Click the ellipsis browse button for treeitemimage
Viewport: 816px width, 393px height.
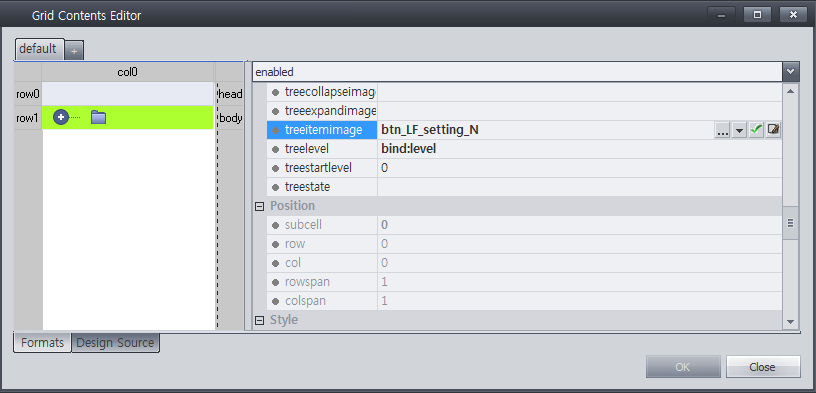pos(722,130)
